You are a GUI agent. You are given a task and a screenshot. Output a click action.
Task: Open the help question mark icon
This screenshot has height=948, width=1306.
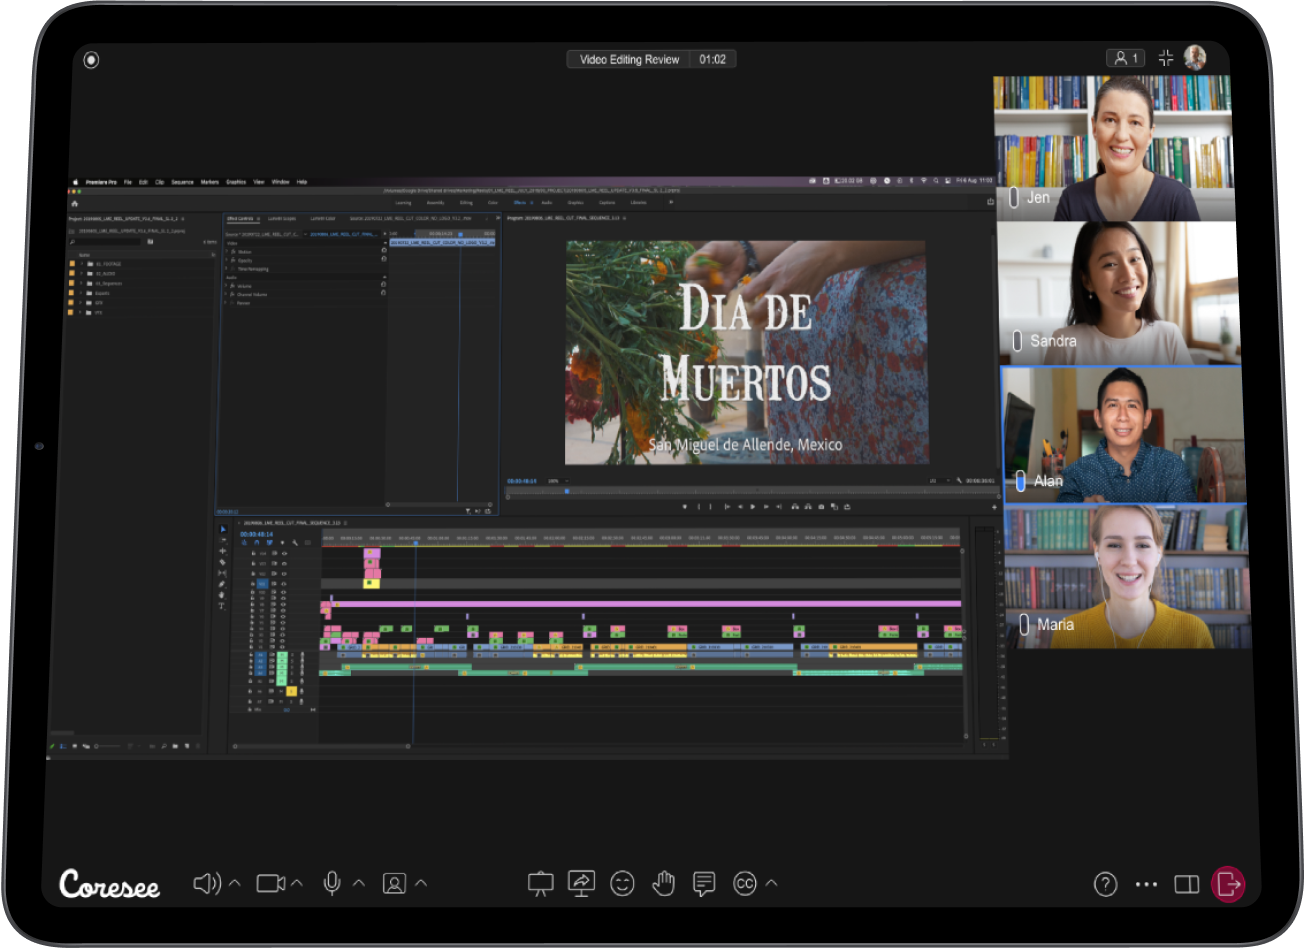1105,884
